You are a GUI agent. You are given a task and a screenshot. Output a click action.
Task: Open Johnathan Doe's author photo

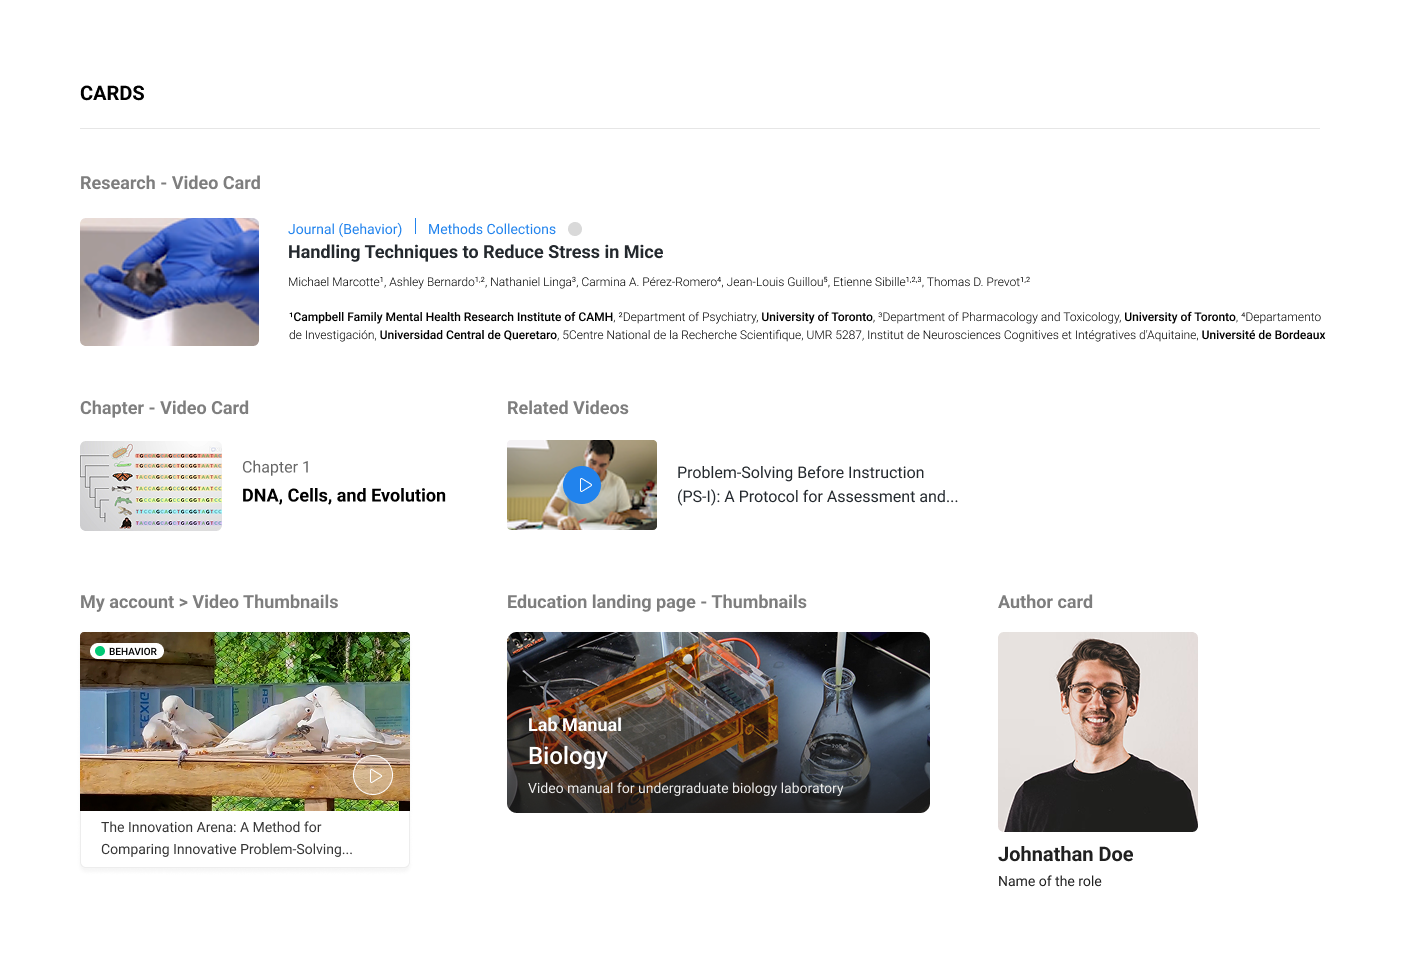pos(1098,732)
